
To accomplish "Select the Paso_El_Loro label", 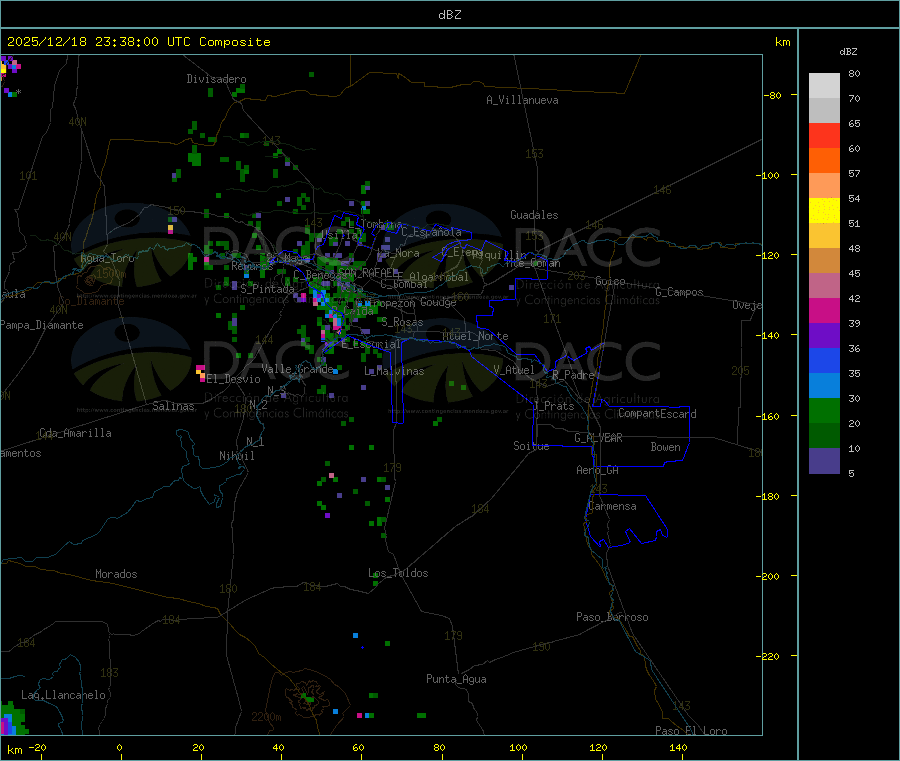I will coord(692,731).
